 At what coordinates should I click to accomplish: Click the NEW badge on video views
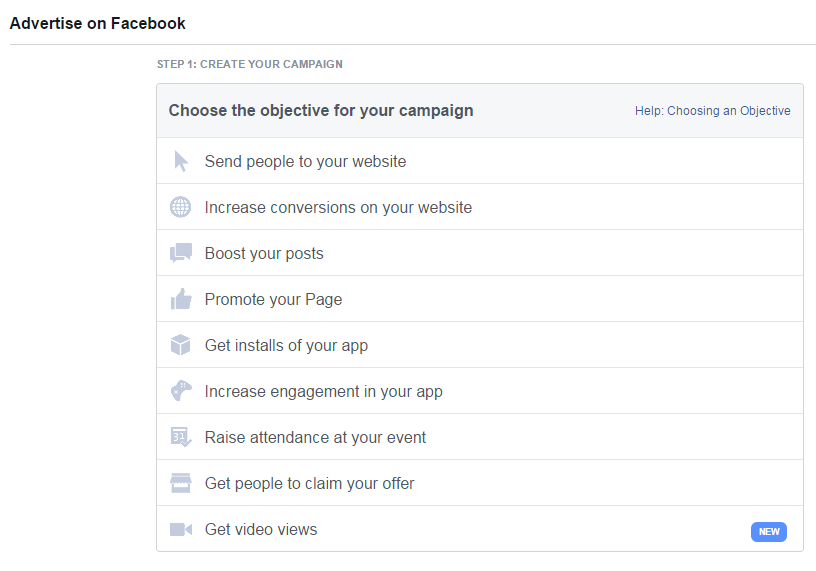[768, 531]
